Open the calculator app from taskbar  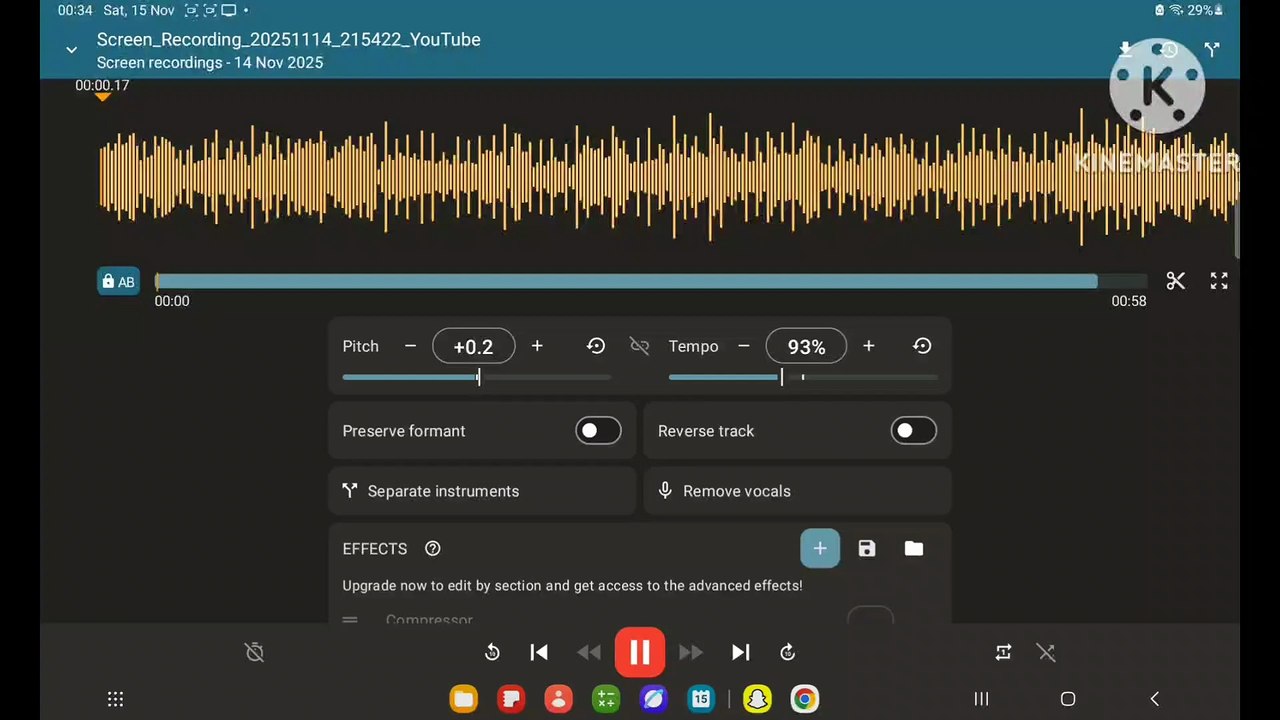coord(606,699)
